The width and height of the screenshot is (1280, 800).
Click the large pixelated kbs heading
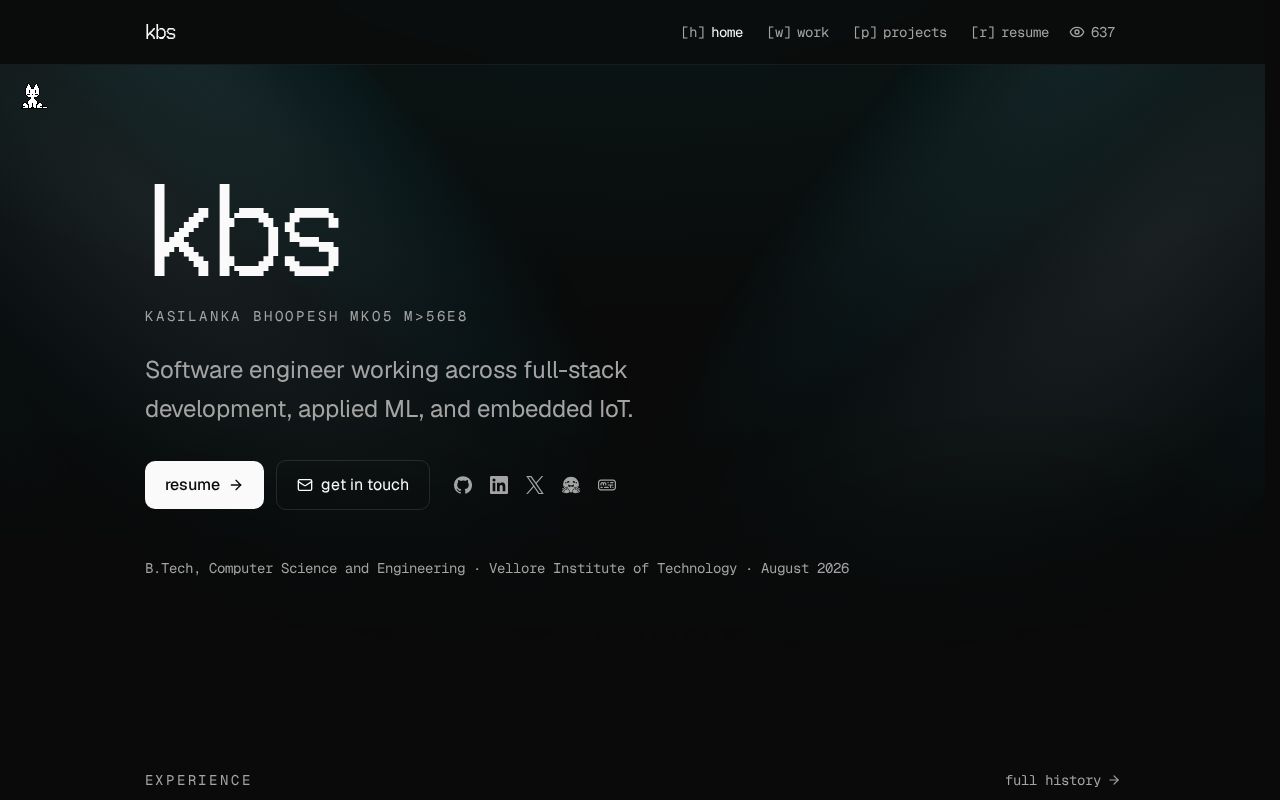pos(246,230)
